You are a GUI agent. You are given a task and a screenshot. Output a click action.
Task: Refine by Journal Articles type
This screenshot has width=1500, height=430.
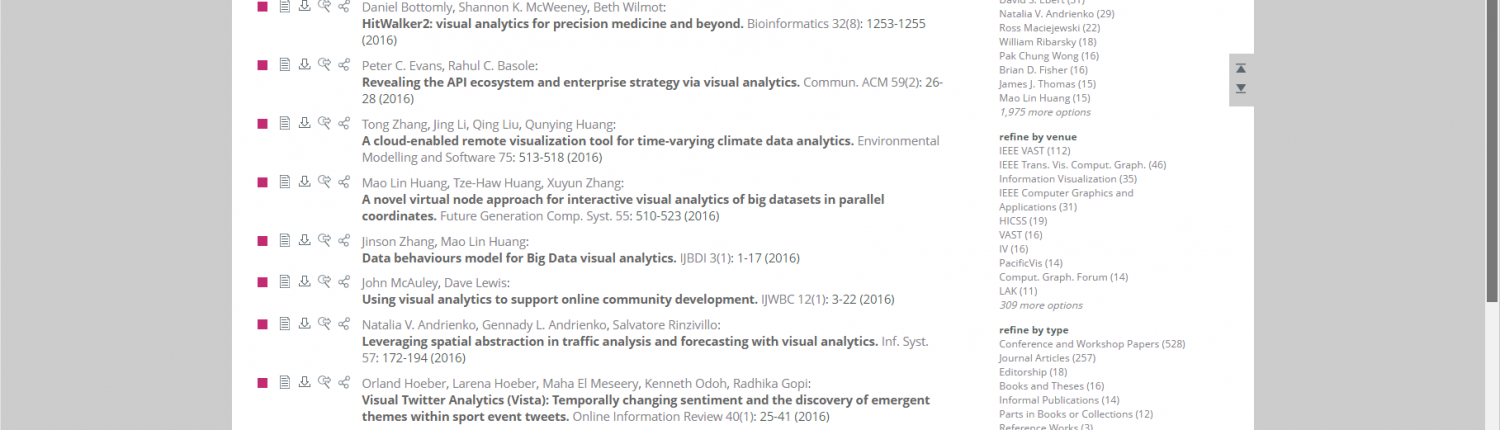(1047, 358)
